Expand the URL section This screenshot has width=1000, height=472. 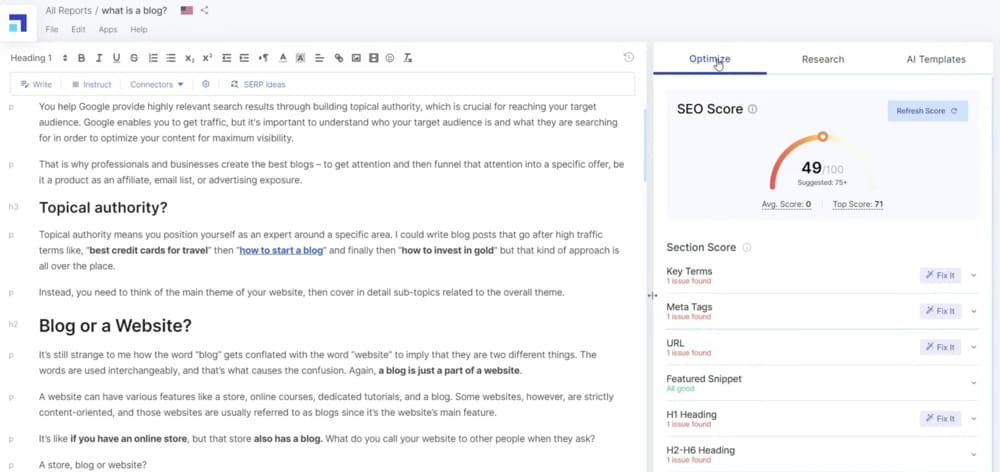coord(973,347)
